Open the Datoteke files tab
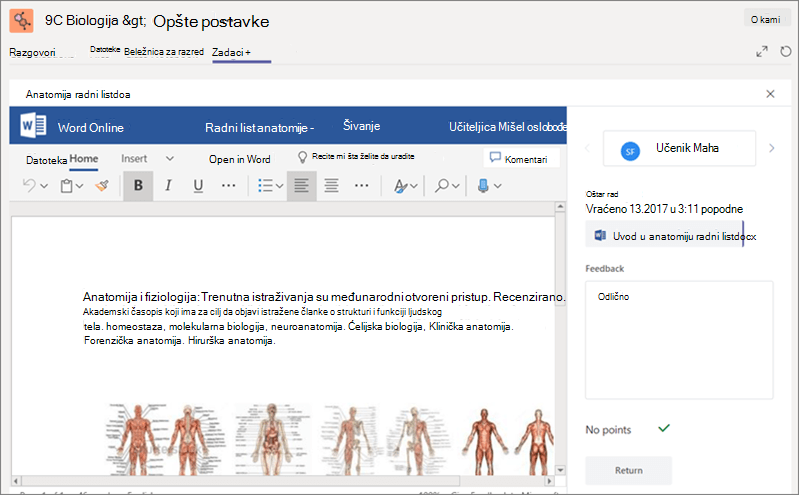 (x=105, y=49)
